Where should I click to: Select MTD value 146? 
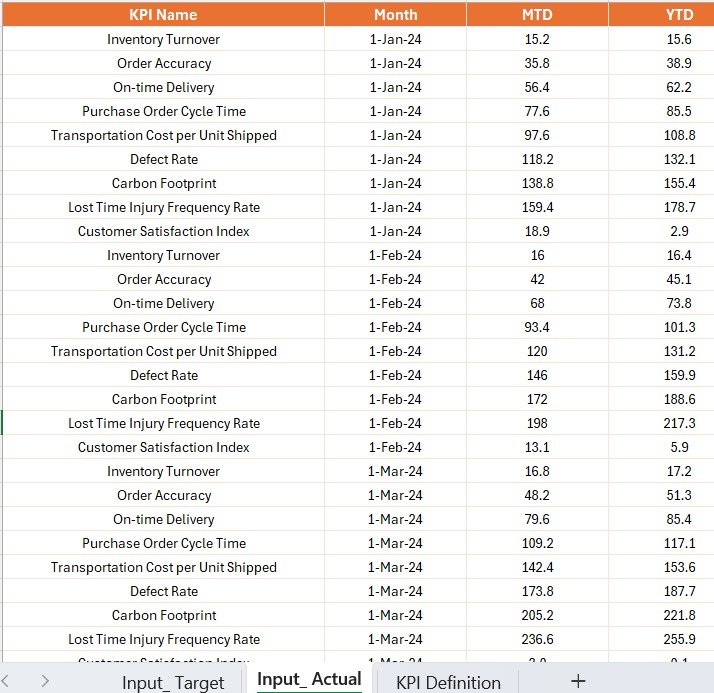[537, 375]
